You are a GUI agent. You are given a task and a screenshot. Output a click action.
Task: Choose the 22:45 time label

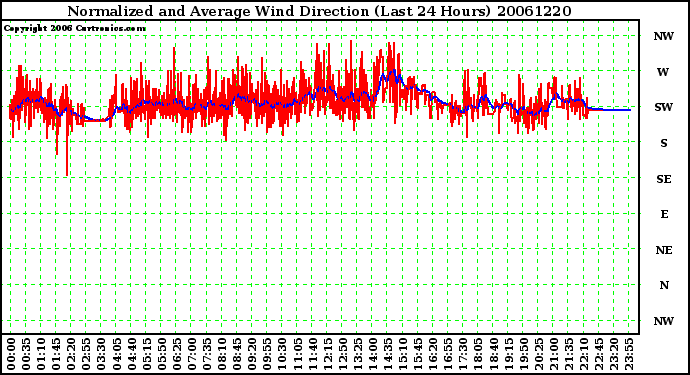pyautogui.click(x=598, y=354)
